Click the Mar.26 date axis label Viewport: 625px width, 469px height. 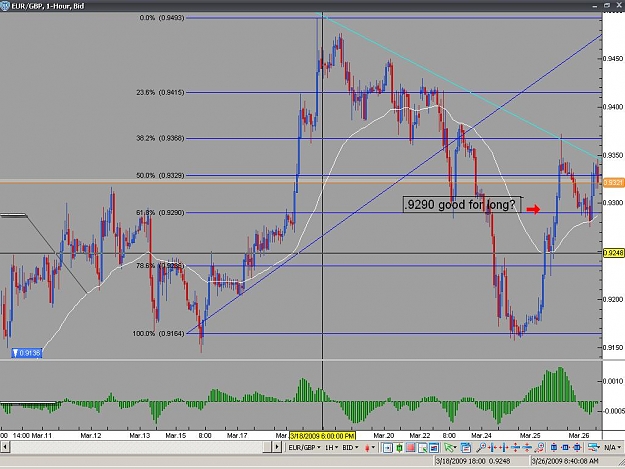click(x=579, y=436)
